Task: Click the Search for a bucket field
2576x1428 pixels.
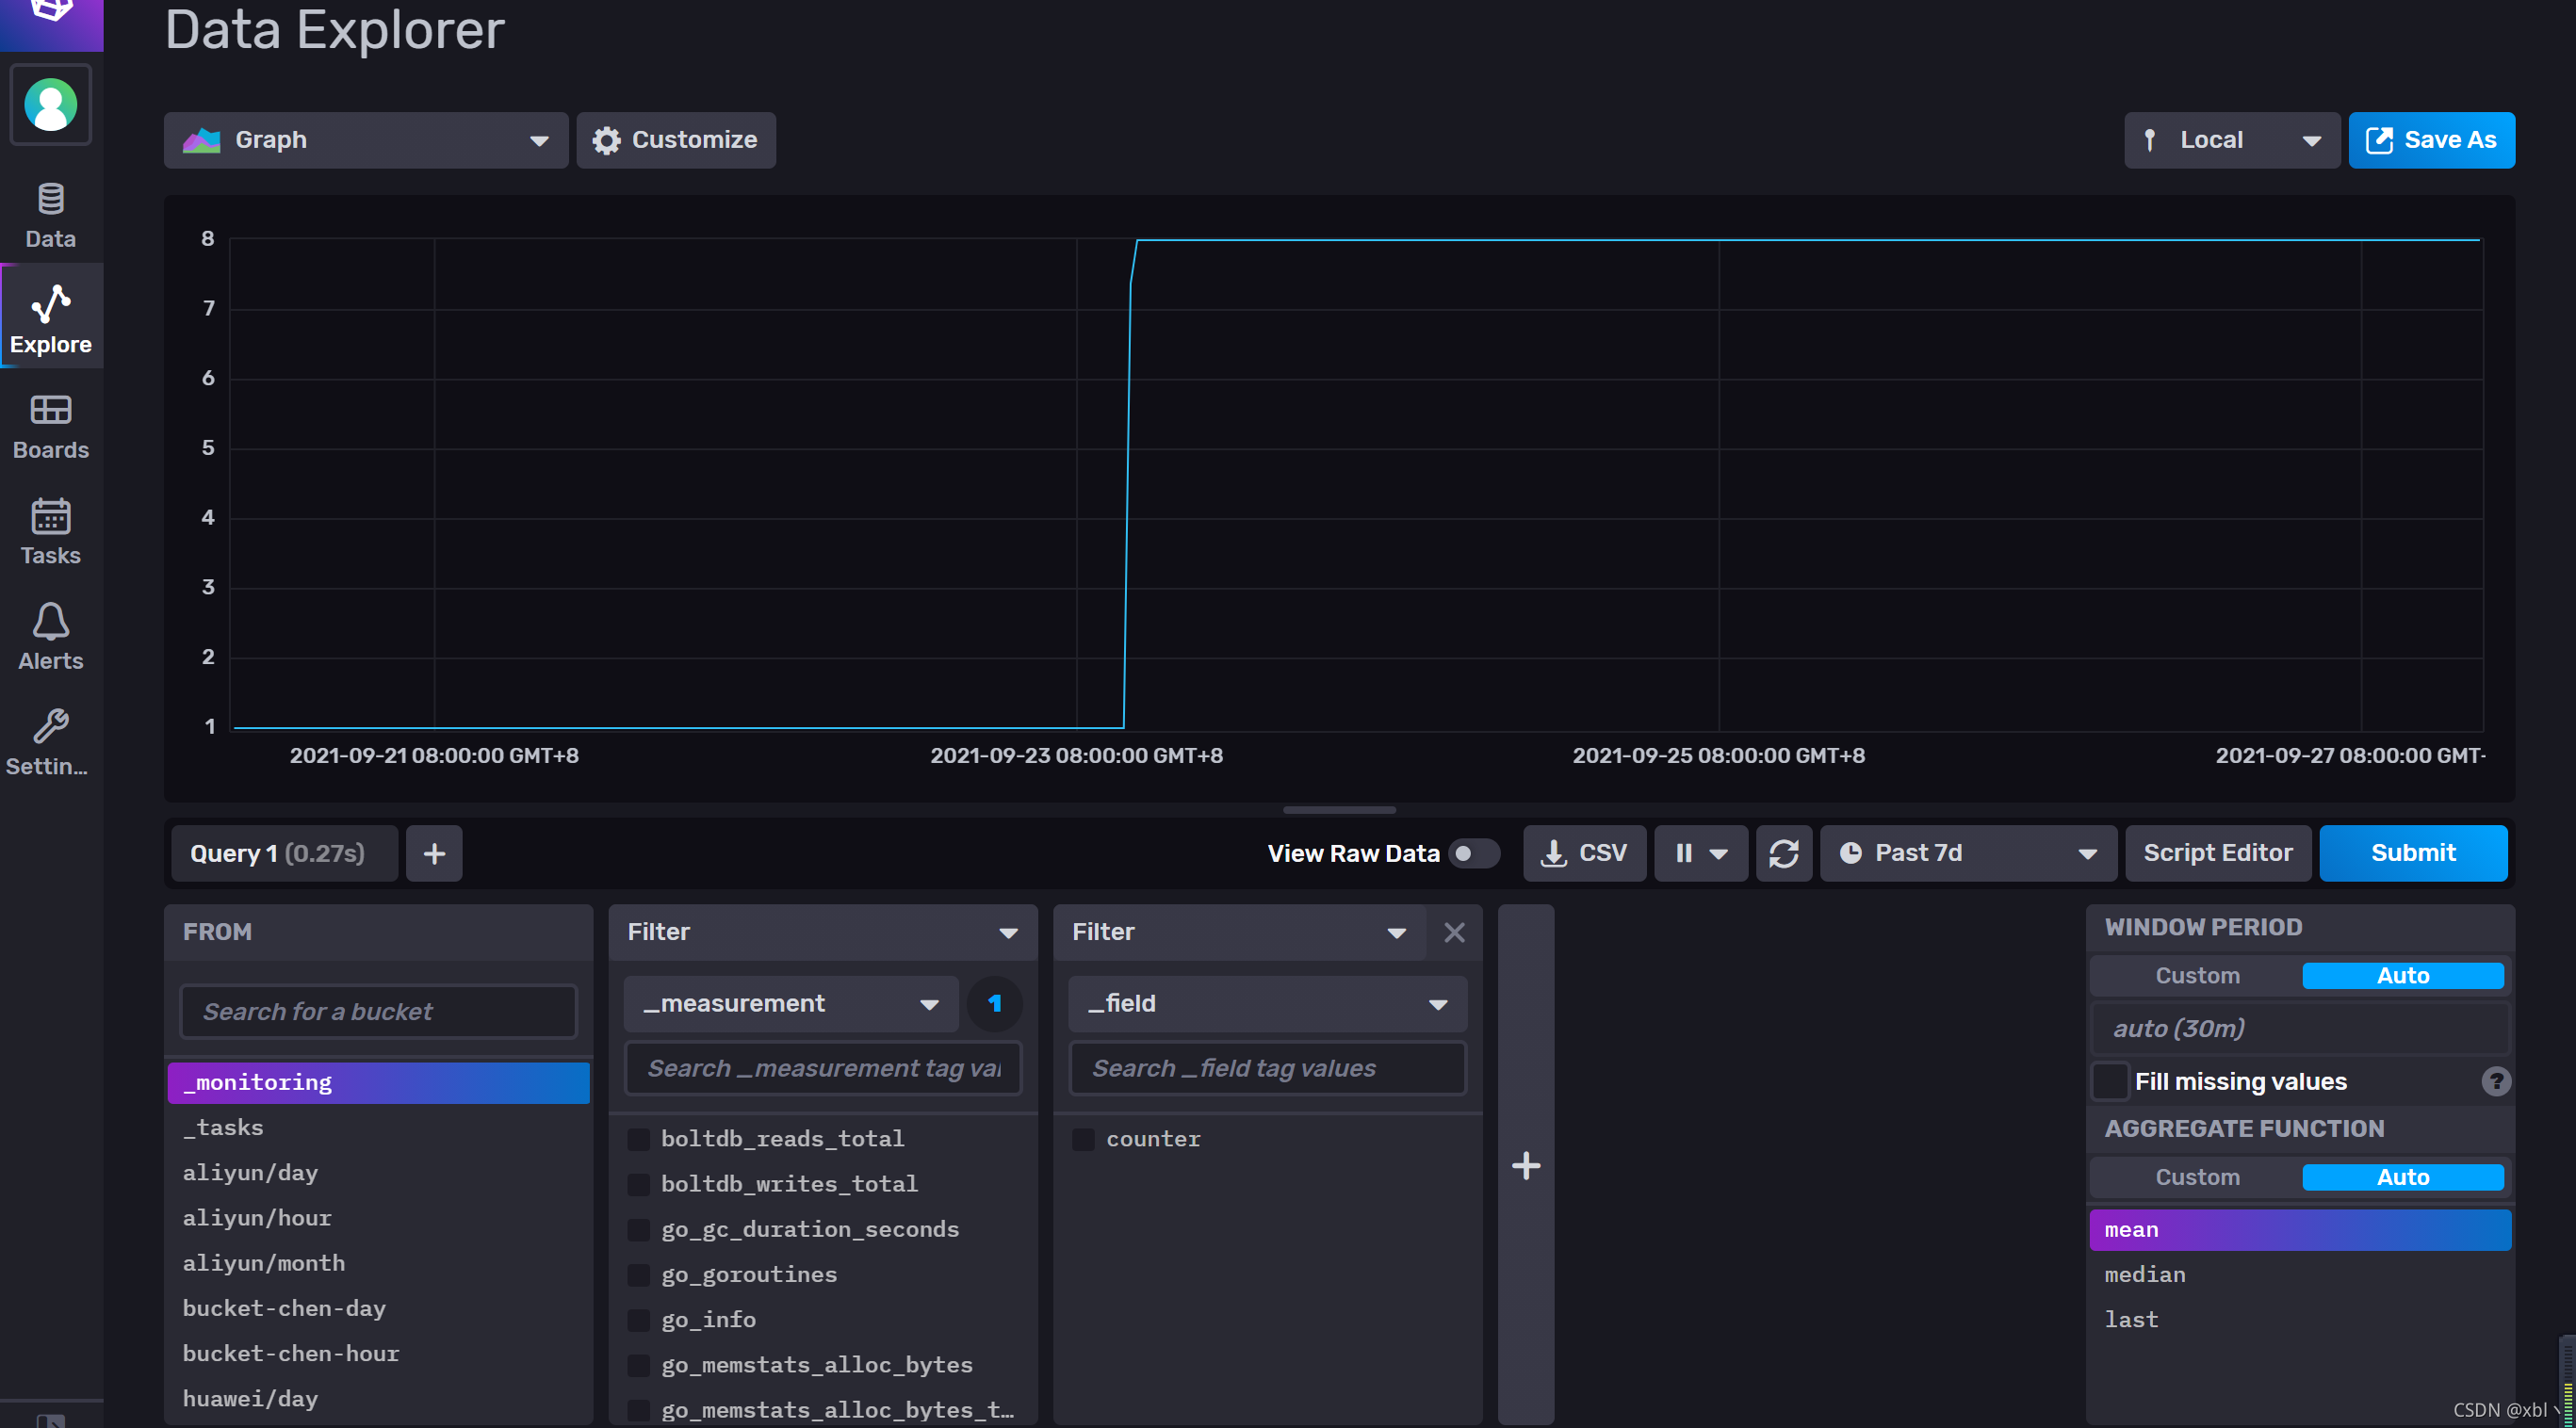Action: tap(378, 1011)
